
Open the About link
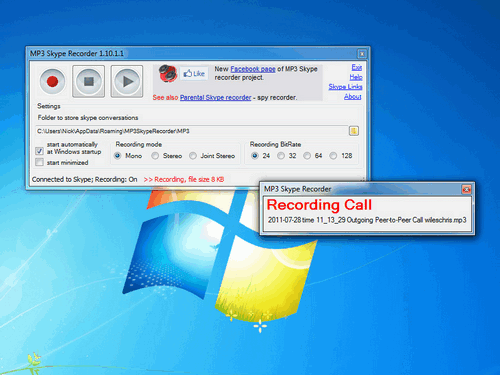[x=353, y=96]
